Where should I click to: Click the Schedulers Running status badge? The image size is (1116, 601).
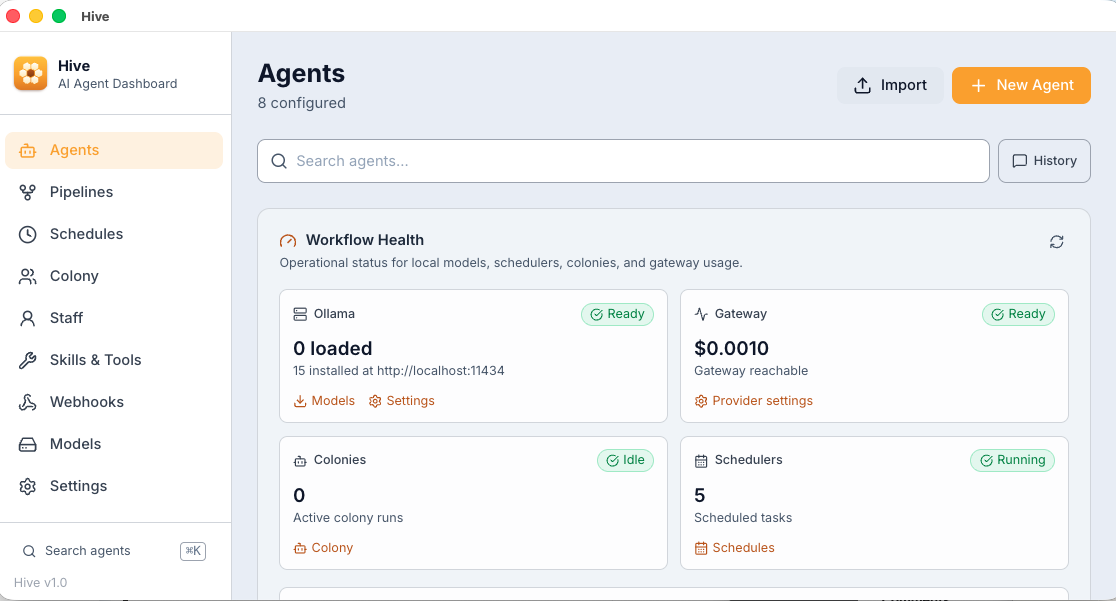point(1012,460)
